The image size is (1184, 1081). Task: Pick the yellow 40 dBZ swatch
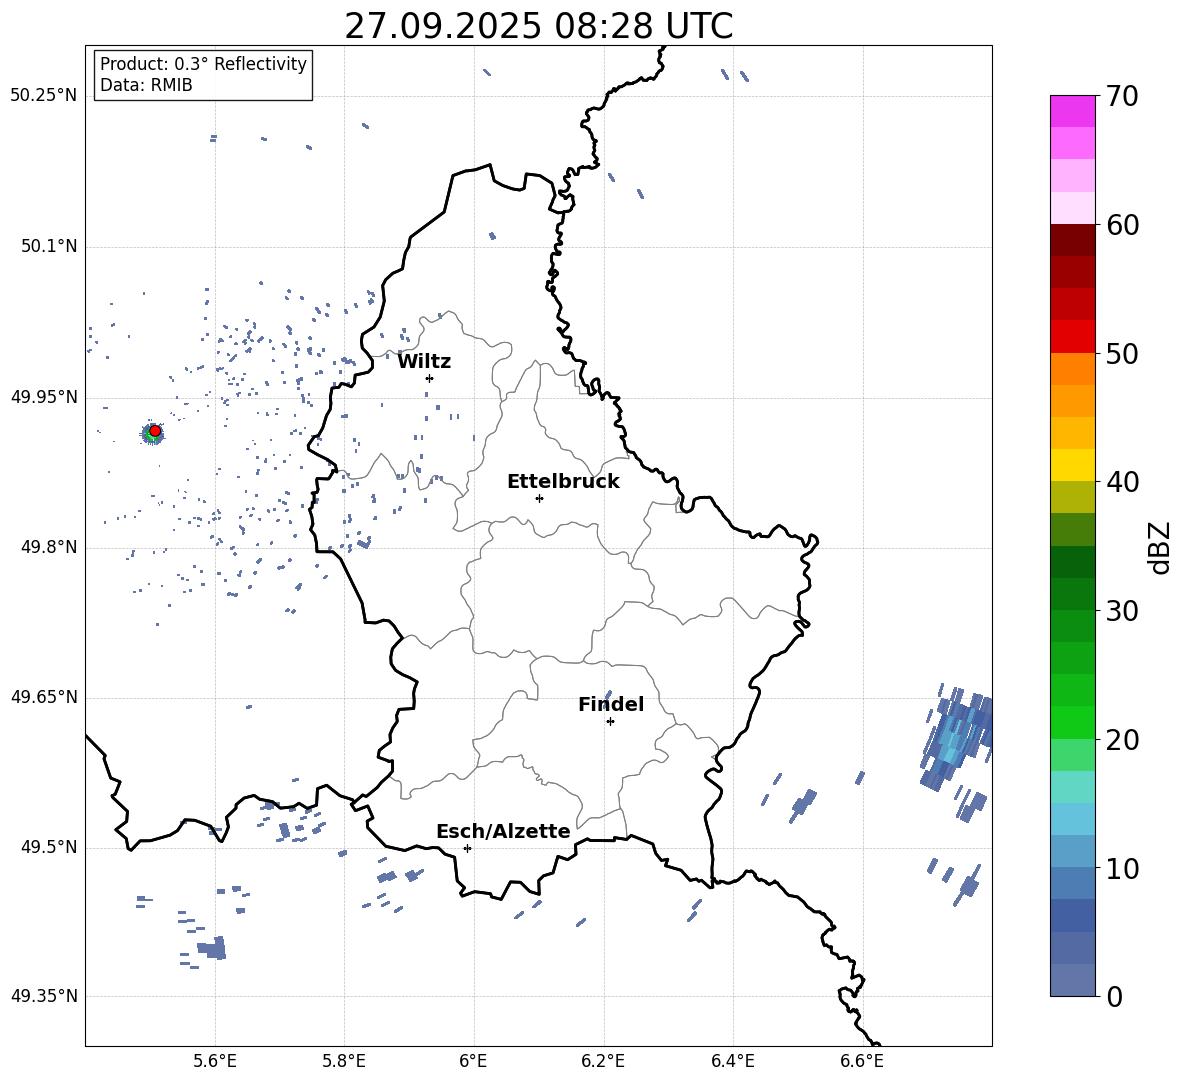click(1072, 465)
